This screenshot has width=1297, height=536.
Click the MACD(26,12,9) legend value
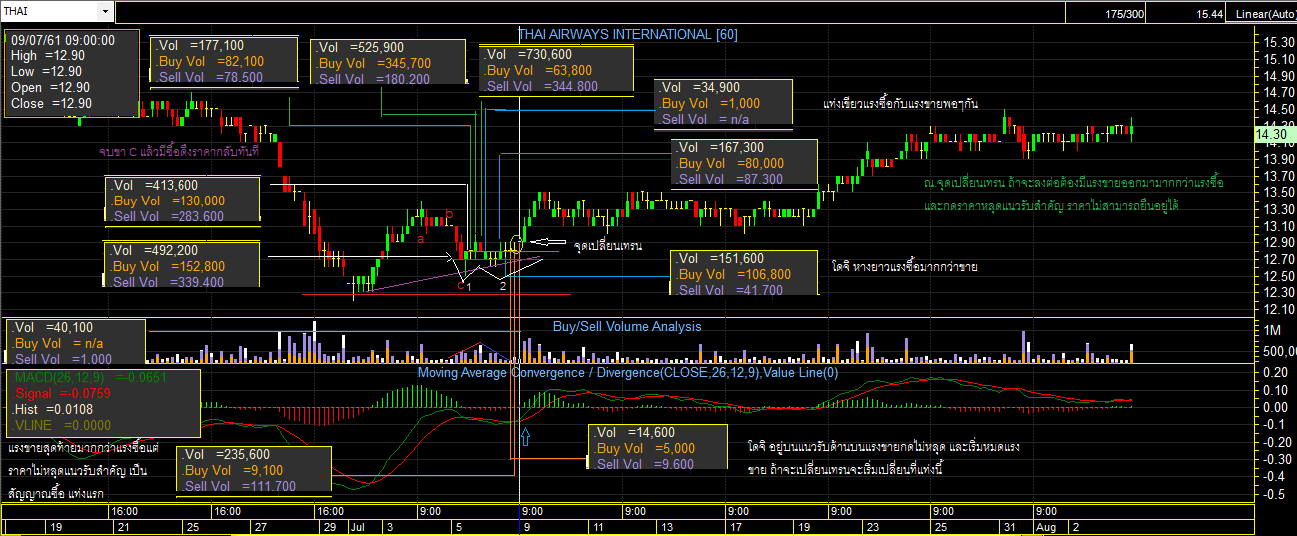coord(89,377)
